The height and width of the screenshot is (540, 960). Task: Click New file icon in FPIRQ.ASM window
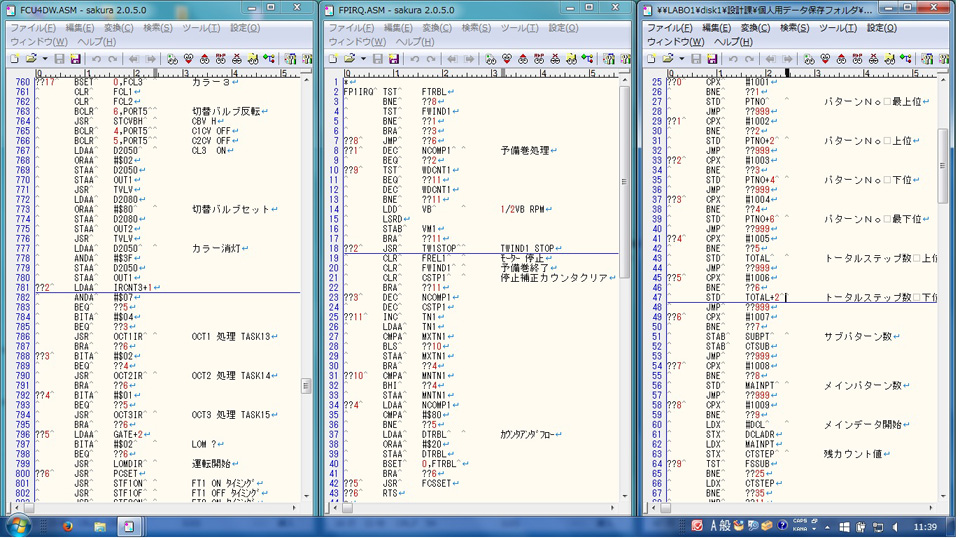click(x=333, y=59)
